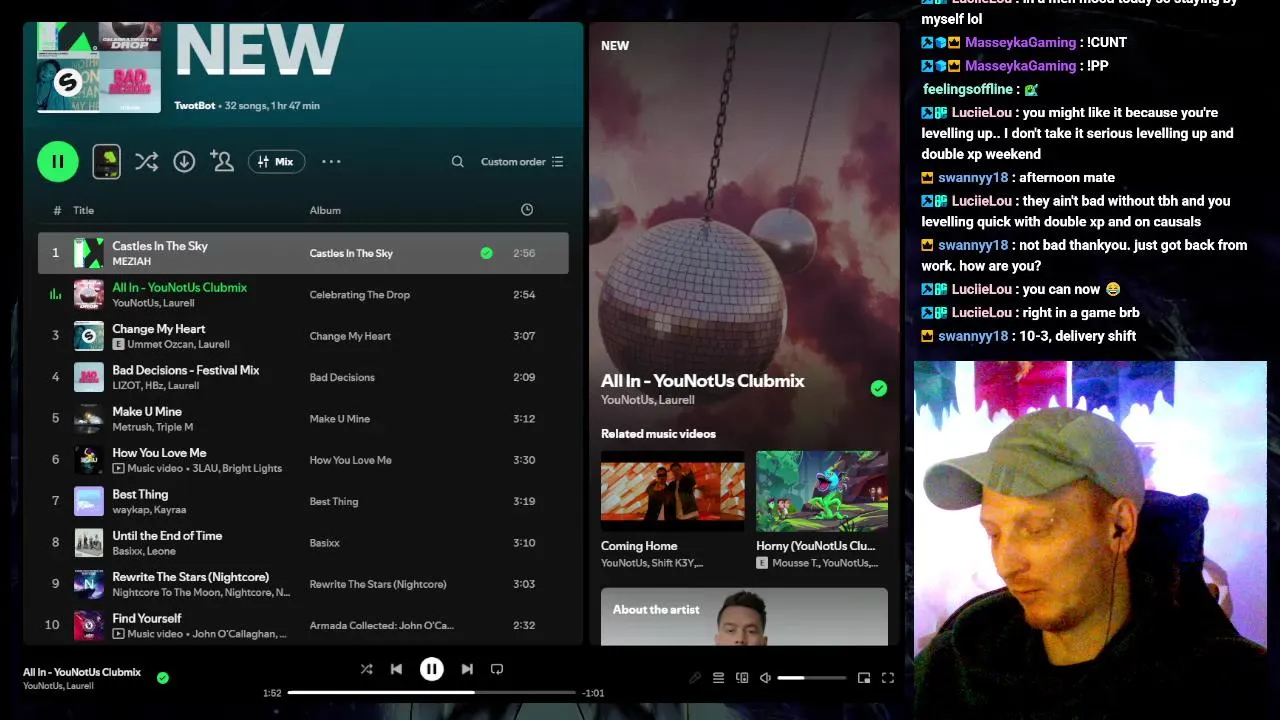Open the Custom order sort dropdown
The width and height of the screenshot is (1280, 720).
[522, 161]
